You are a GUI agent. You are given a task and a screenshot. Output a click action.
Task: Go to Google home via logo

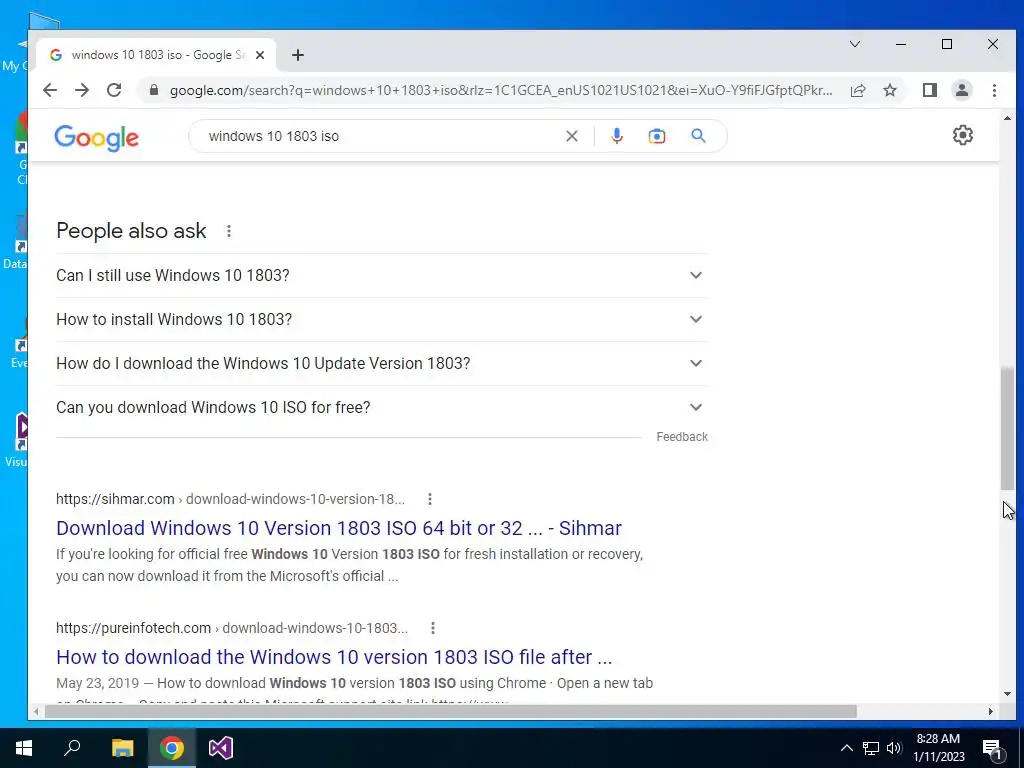97,138
